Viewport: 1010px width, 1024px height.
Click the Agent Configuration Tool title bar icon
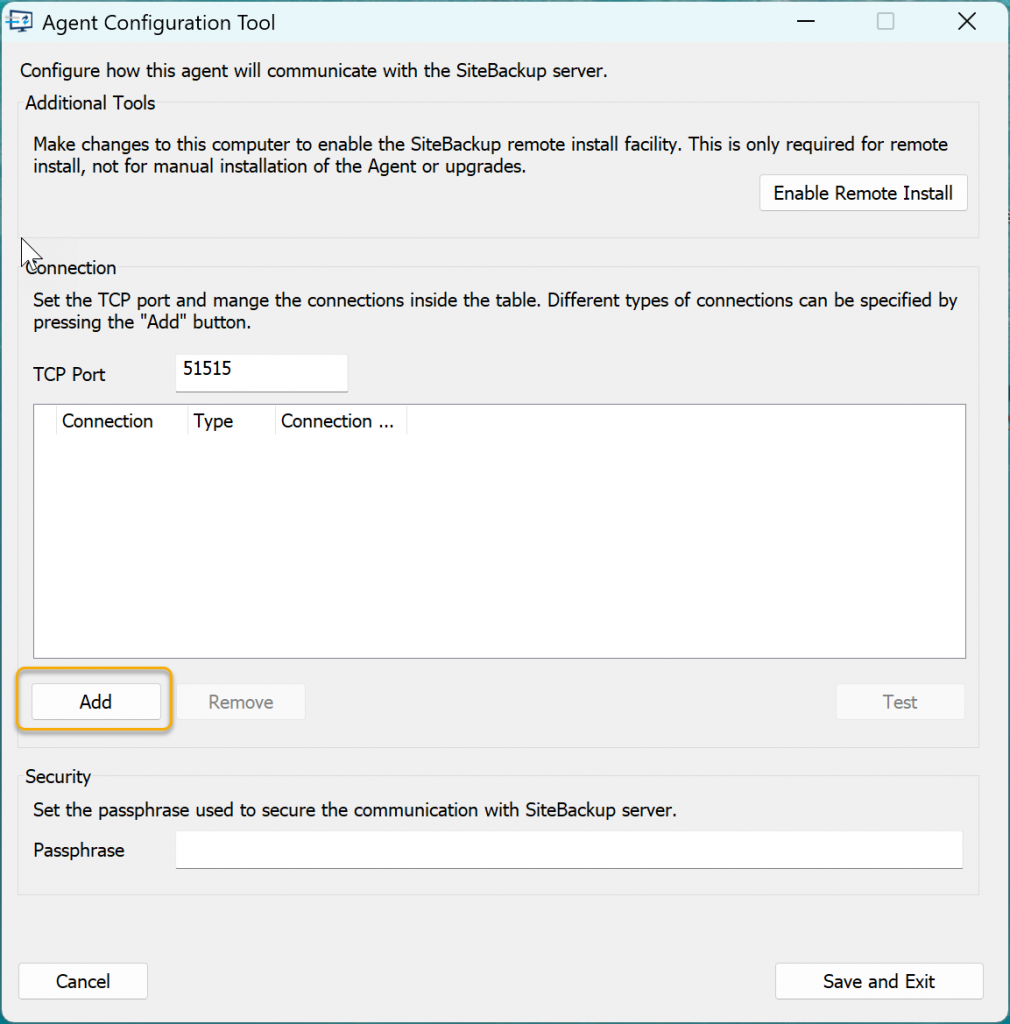tap(21, 22)
